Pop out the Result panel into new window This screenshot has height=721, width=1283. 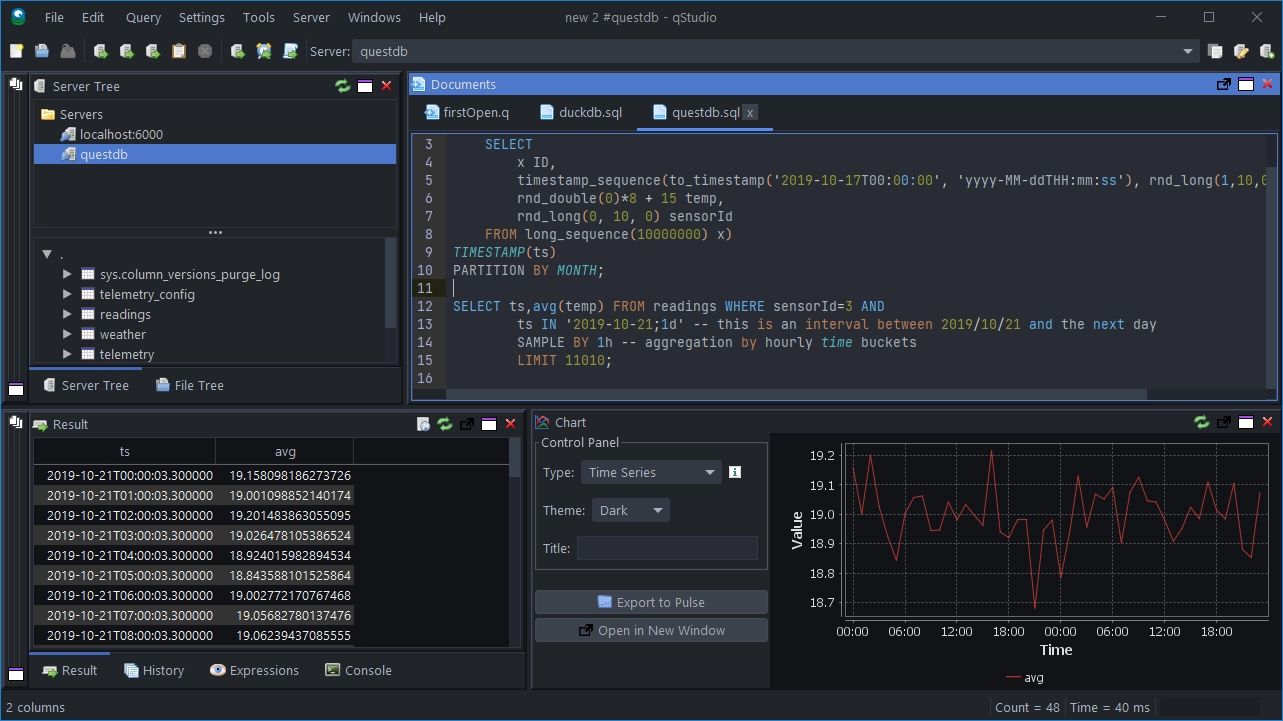[466, 424]
